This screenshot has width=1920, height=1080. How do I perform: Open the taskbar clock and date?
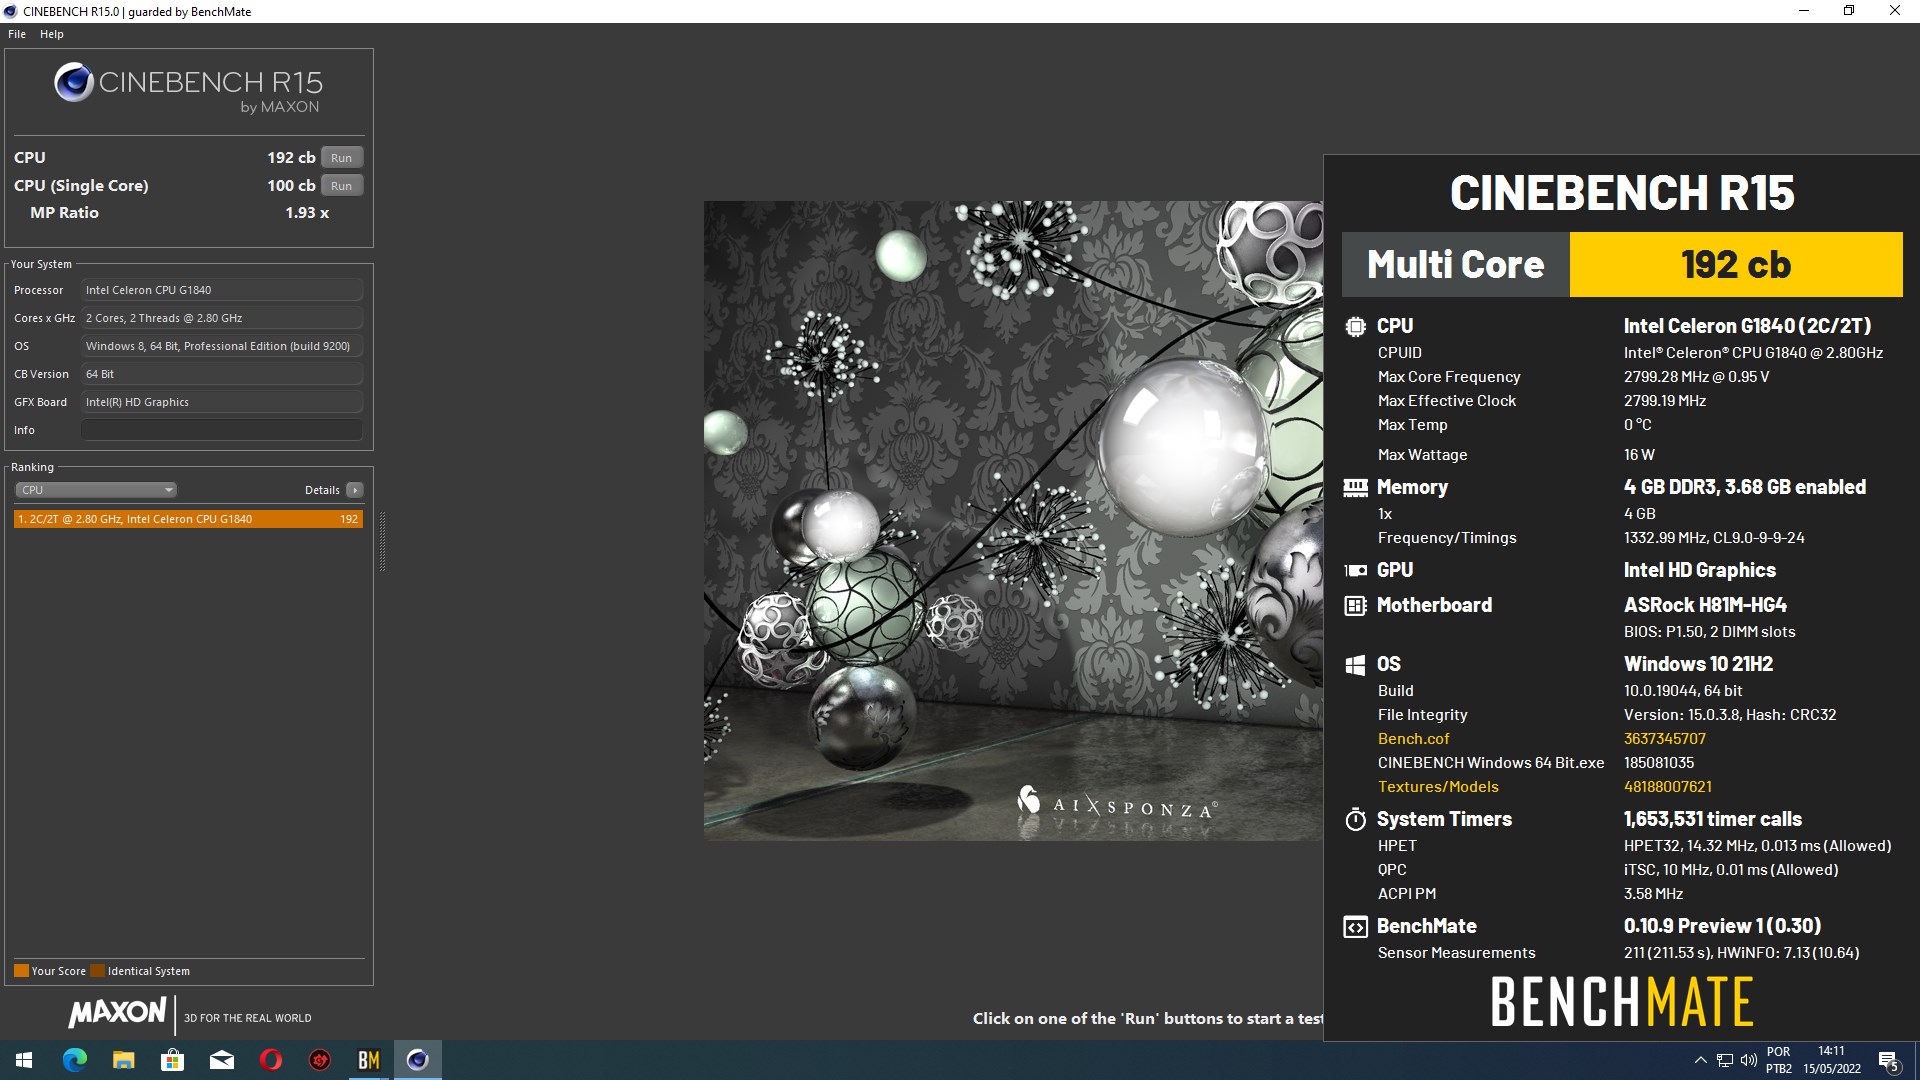(x=1832, y=1060)
